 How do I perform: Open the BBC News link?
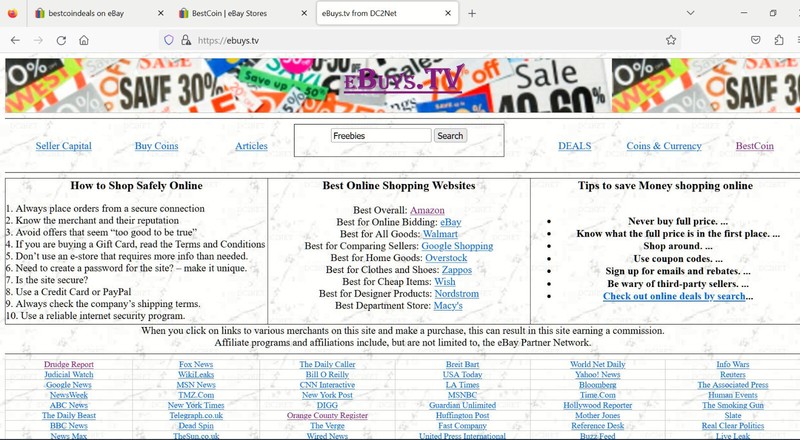(69, 426)
